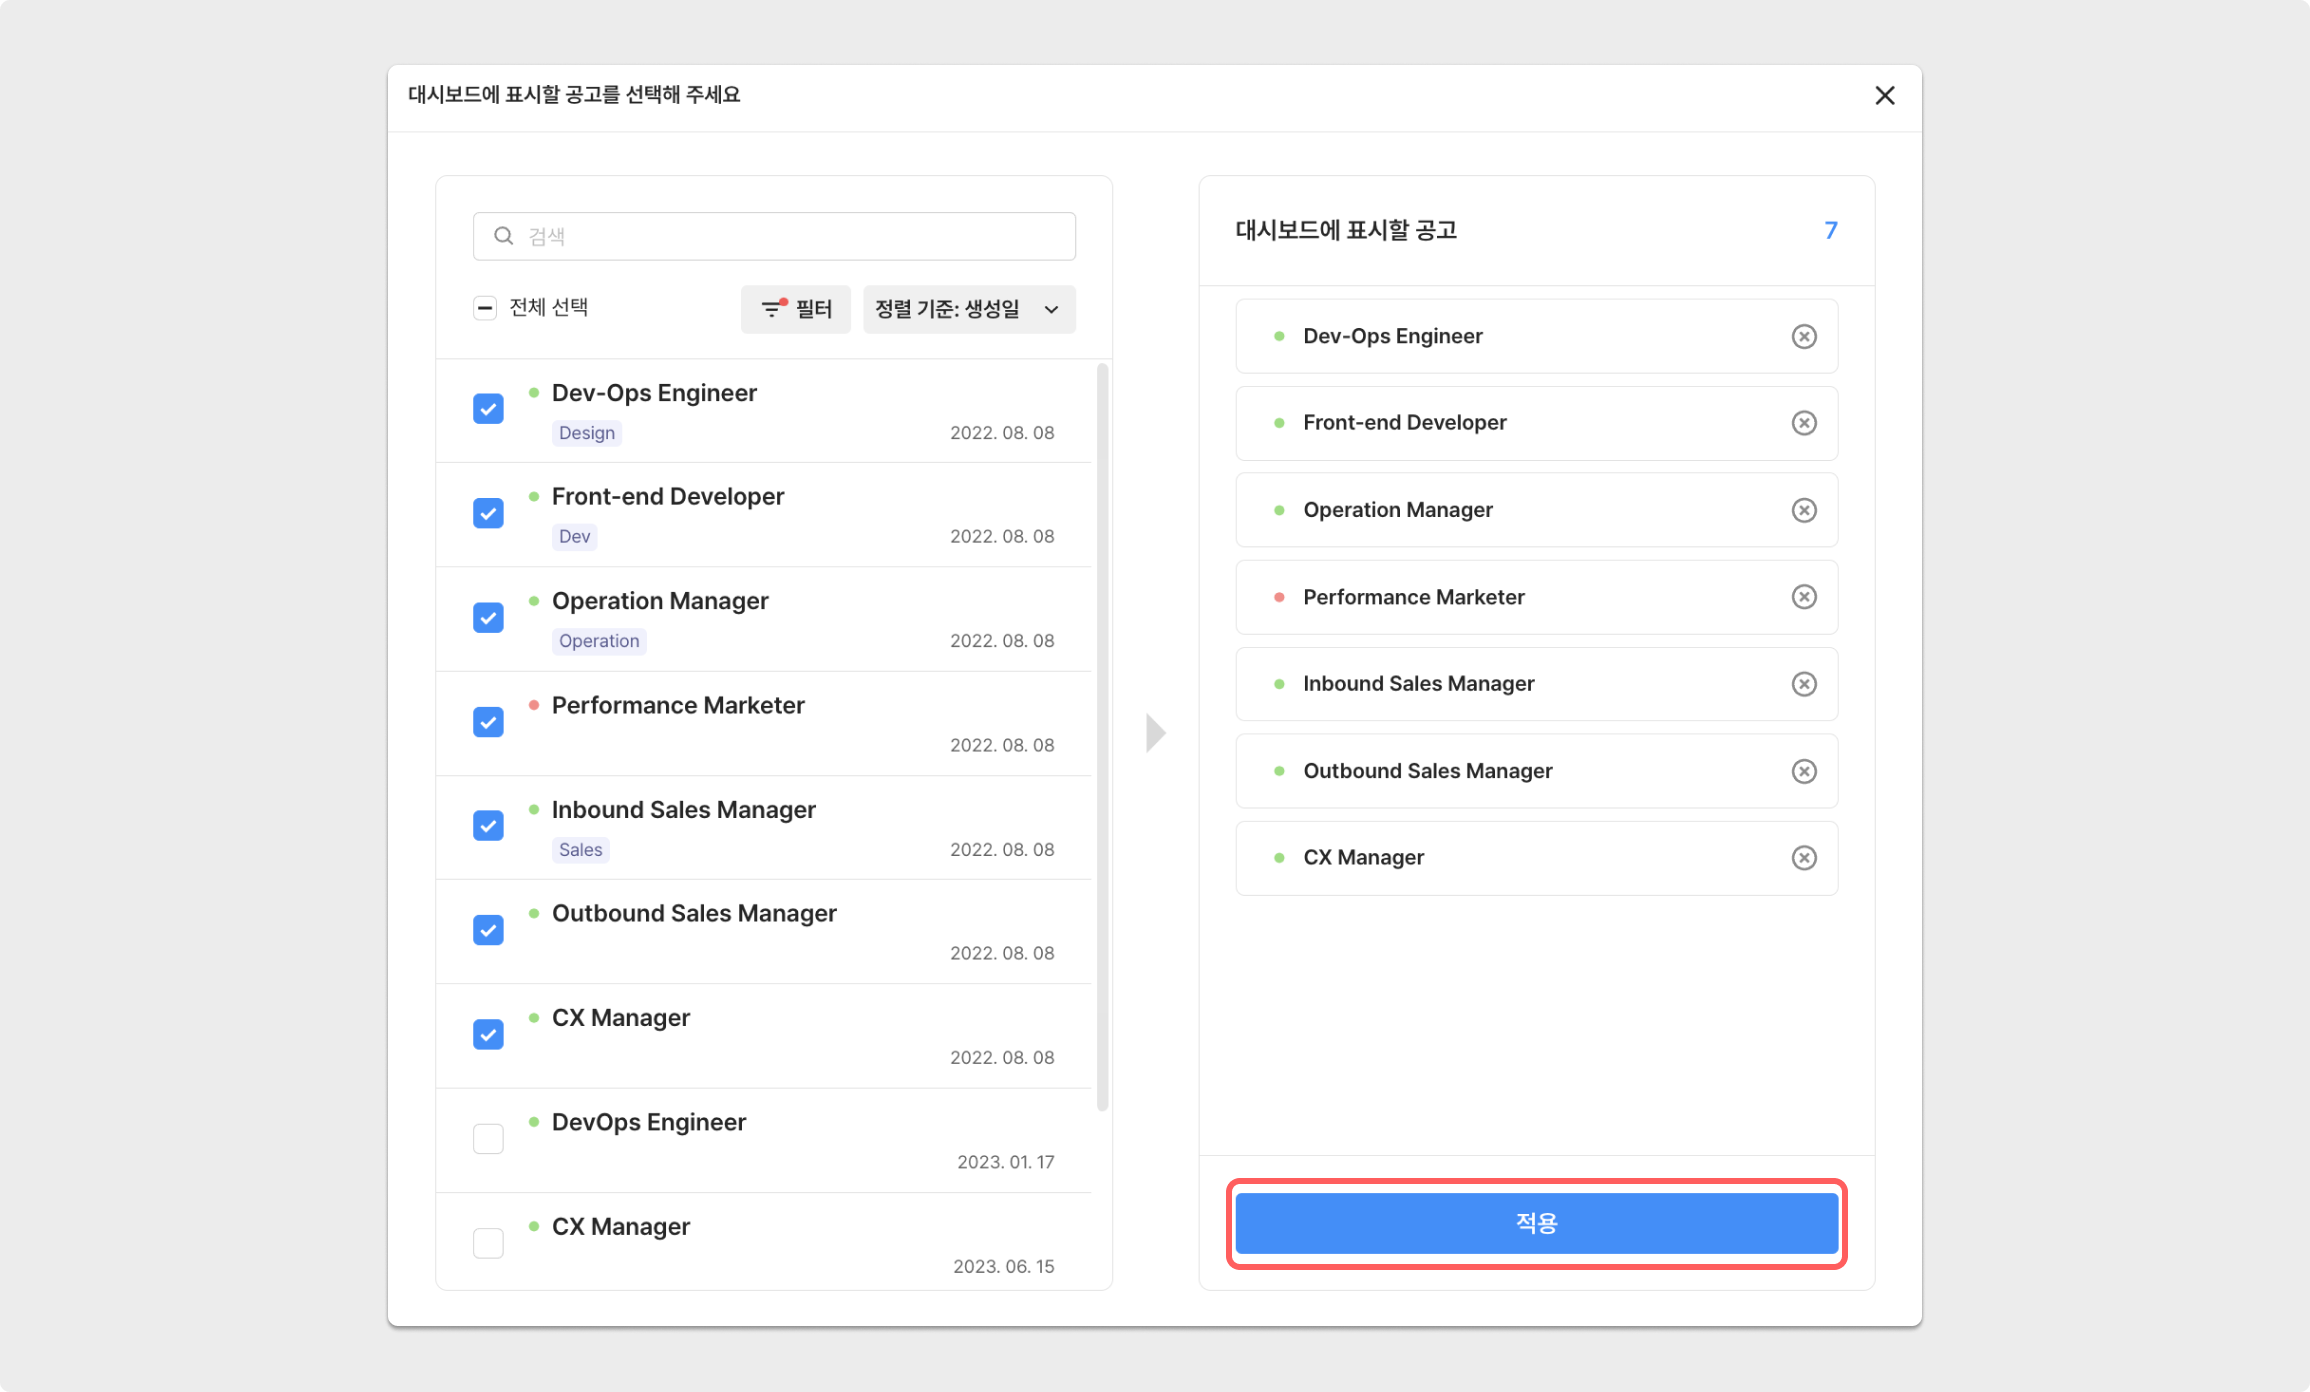
Task: Check the DevOps Engineer 2023 checkbox
Action: coord(488,1138)
